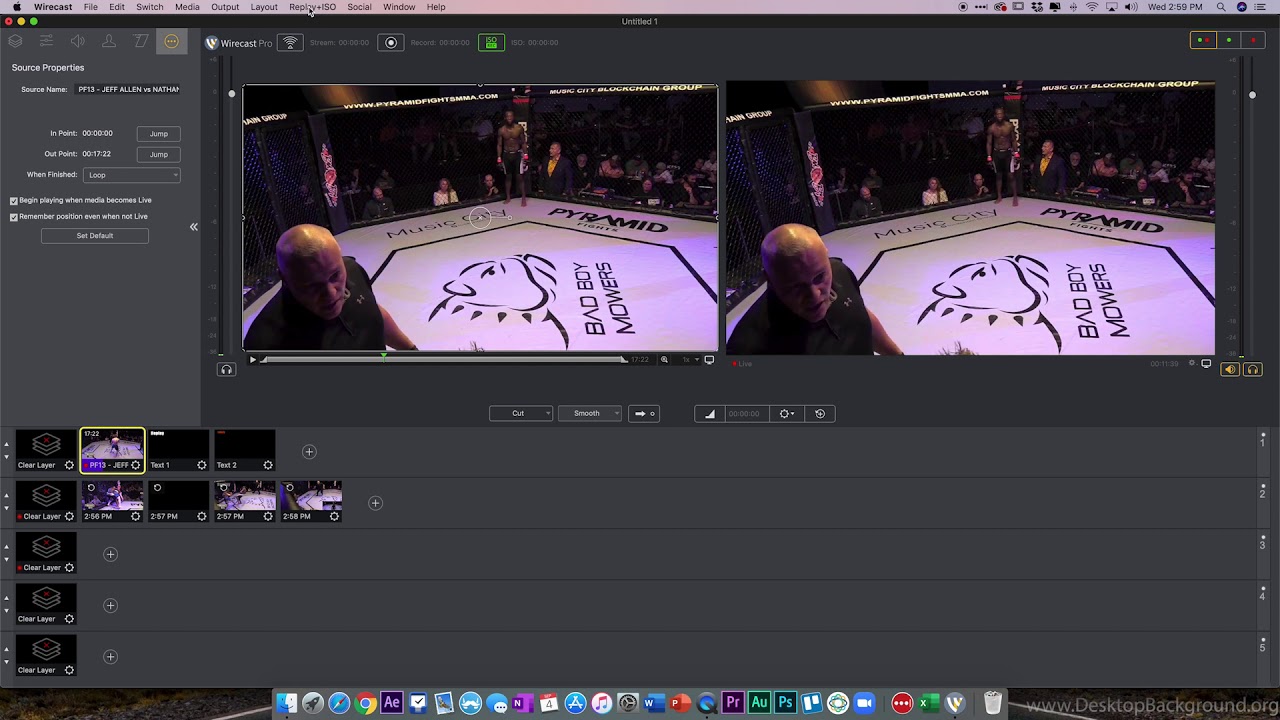Open the Replay+ISO menu
Image resolution: width=1280 pixels, height=720 pixels.
coord(312,7)
